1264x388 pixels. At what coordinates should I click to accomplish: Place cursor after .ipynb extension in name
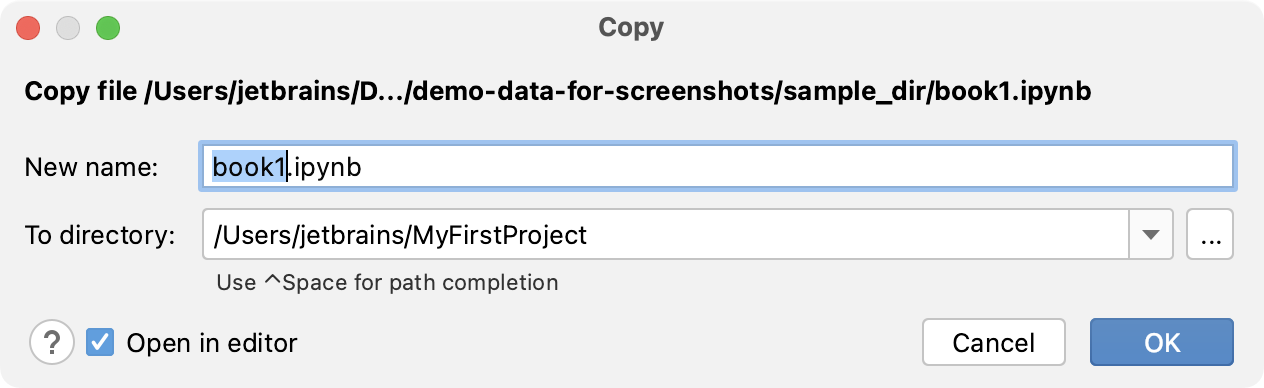(x=363, y=167)
